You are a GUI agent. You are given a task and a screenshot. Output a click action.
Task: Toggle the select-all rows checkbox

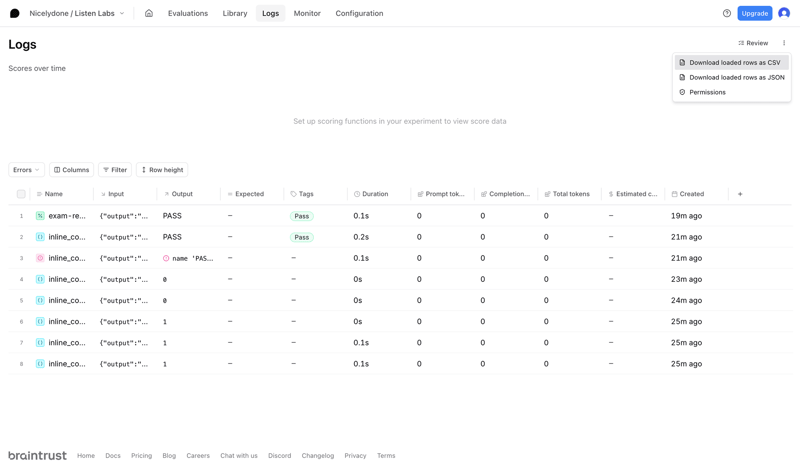click(x=21, y=194)
